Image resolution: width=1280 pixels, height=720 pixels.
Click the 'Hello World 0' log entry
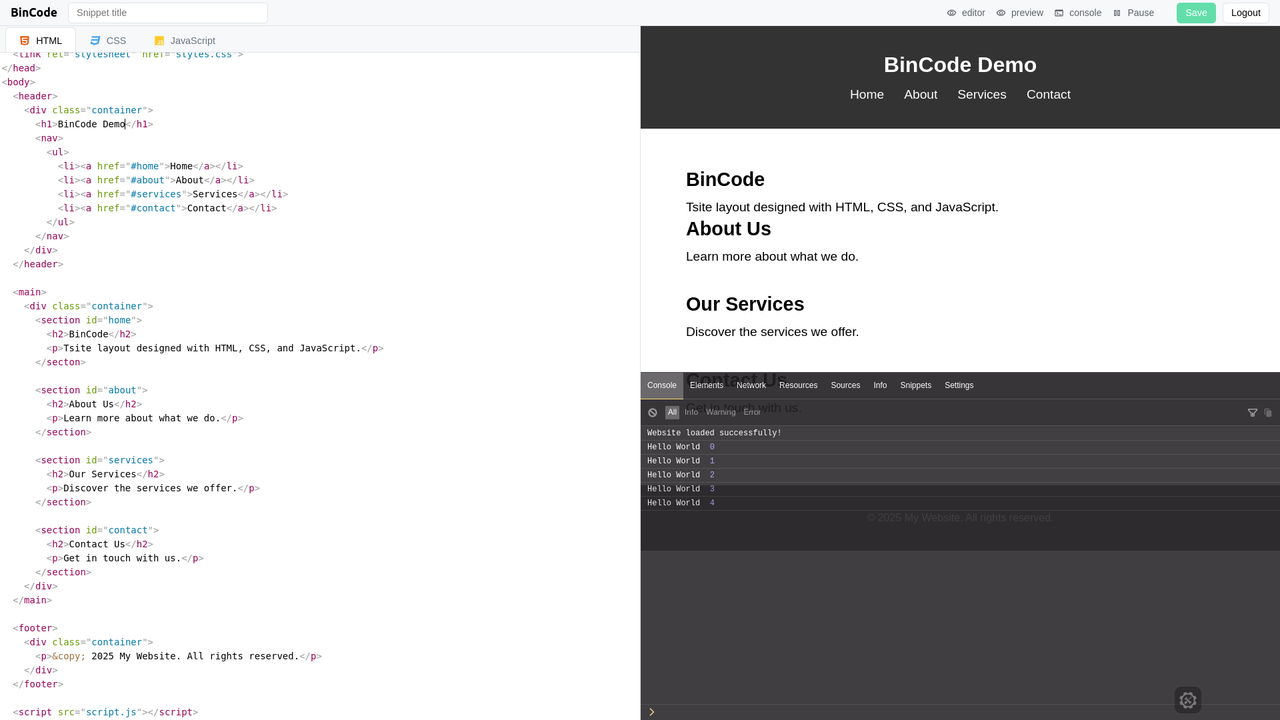tap(960, 447)
